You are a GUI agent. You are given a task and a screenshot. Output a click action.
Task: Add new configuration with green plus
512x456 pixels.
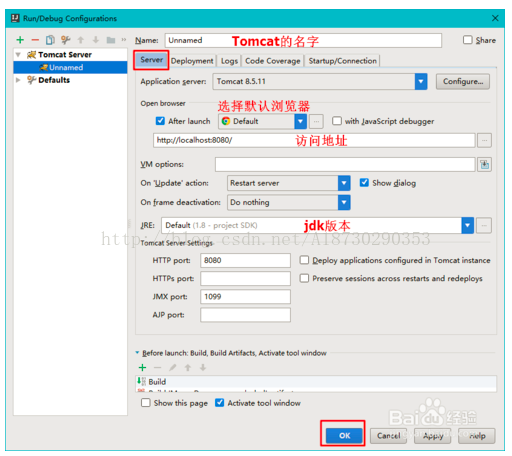pos(20,40)
